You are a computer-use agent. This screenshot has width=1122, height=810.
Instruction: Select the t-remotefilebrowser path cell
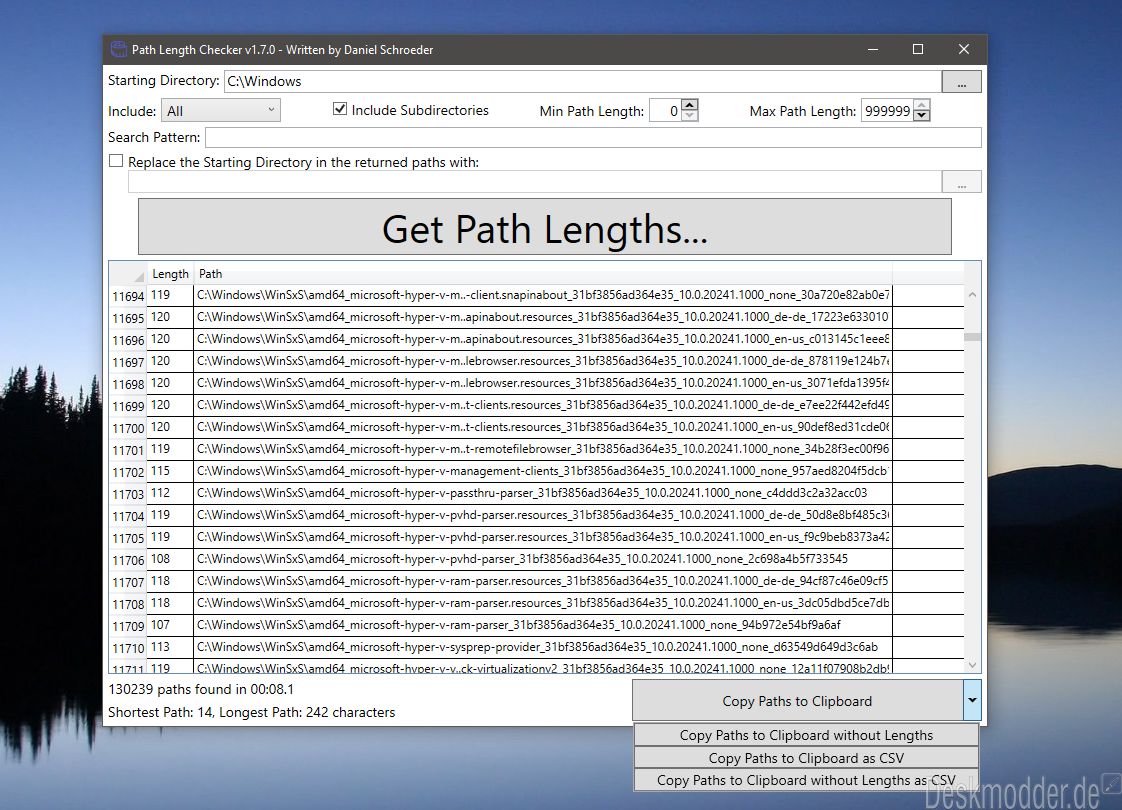[542, 449]
